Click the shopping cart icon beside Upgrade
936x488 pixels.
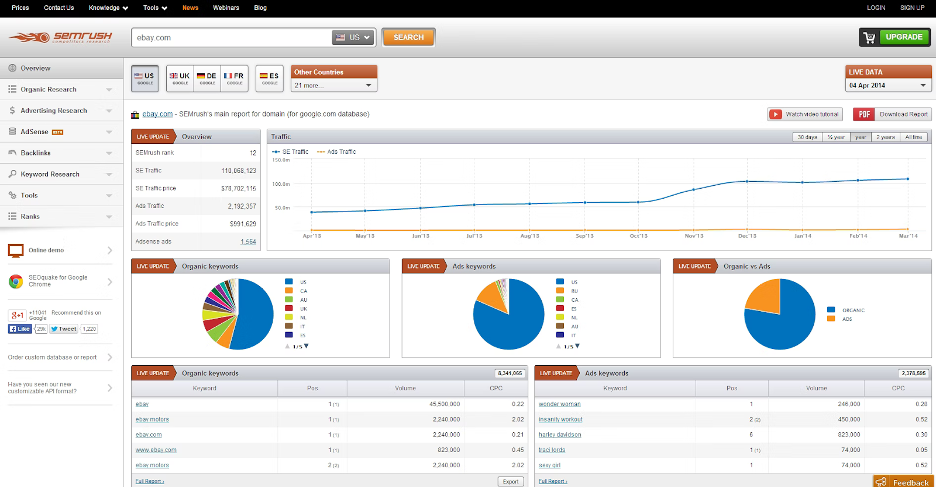pyautogui.click(x=869, y=37)
